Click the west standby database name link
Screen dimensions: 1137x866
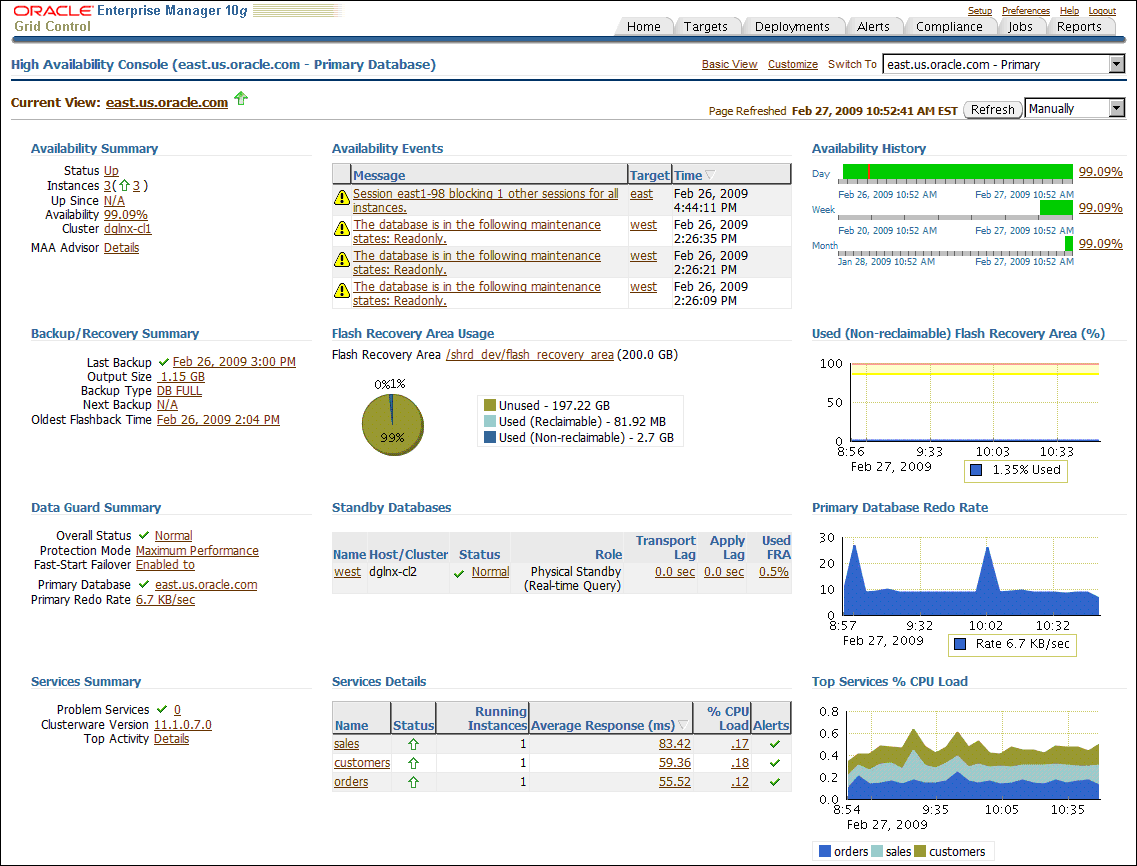pyautogui.click(x=347, y=572)
